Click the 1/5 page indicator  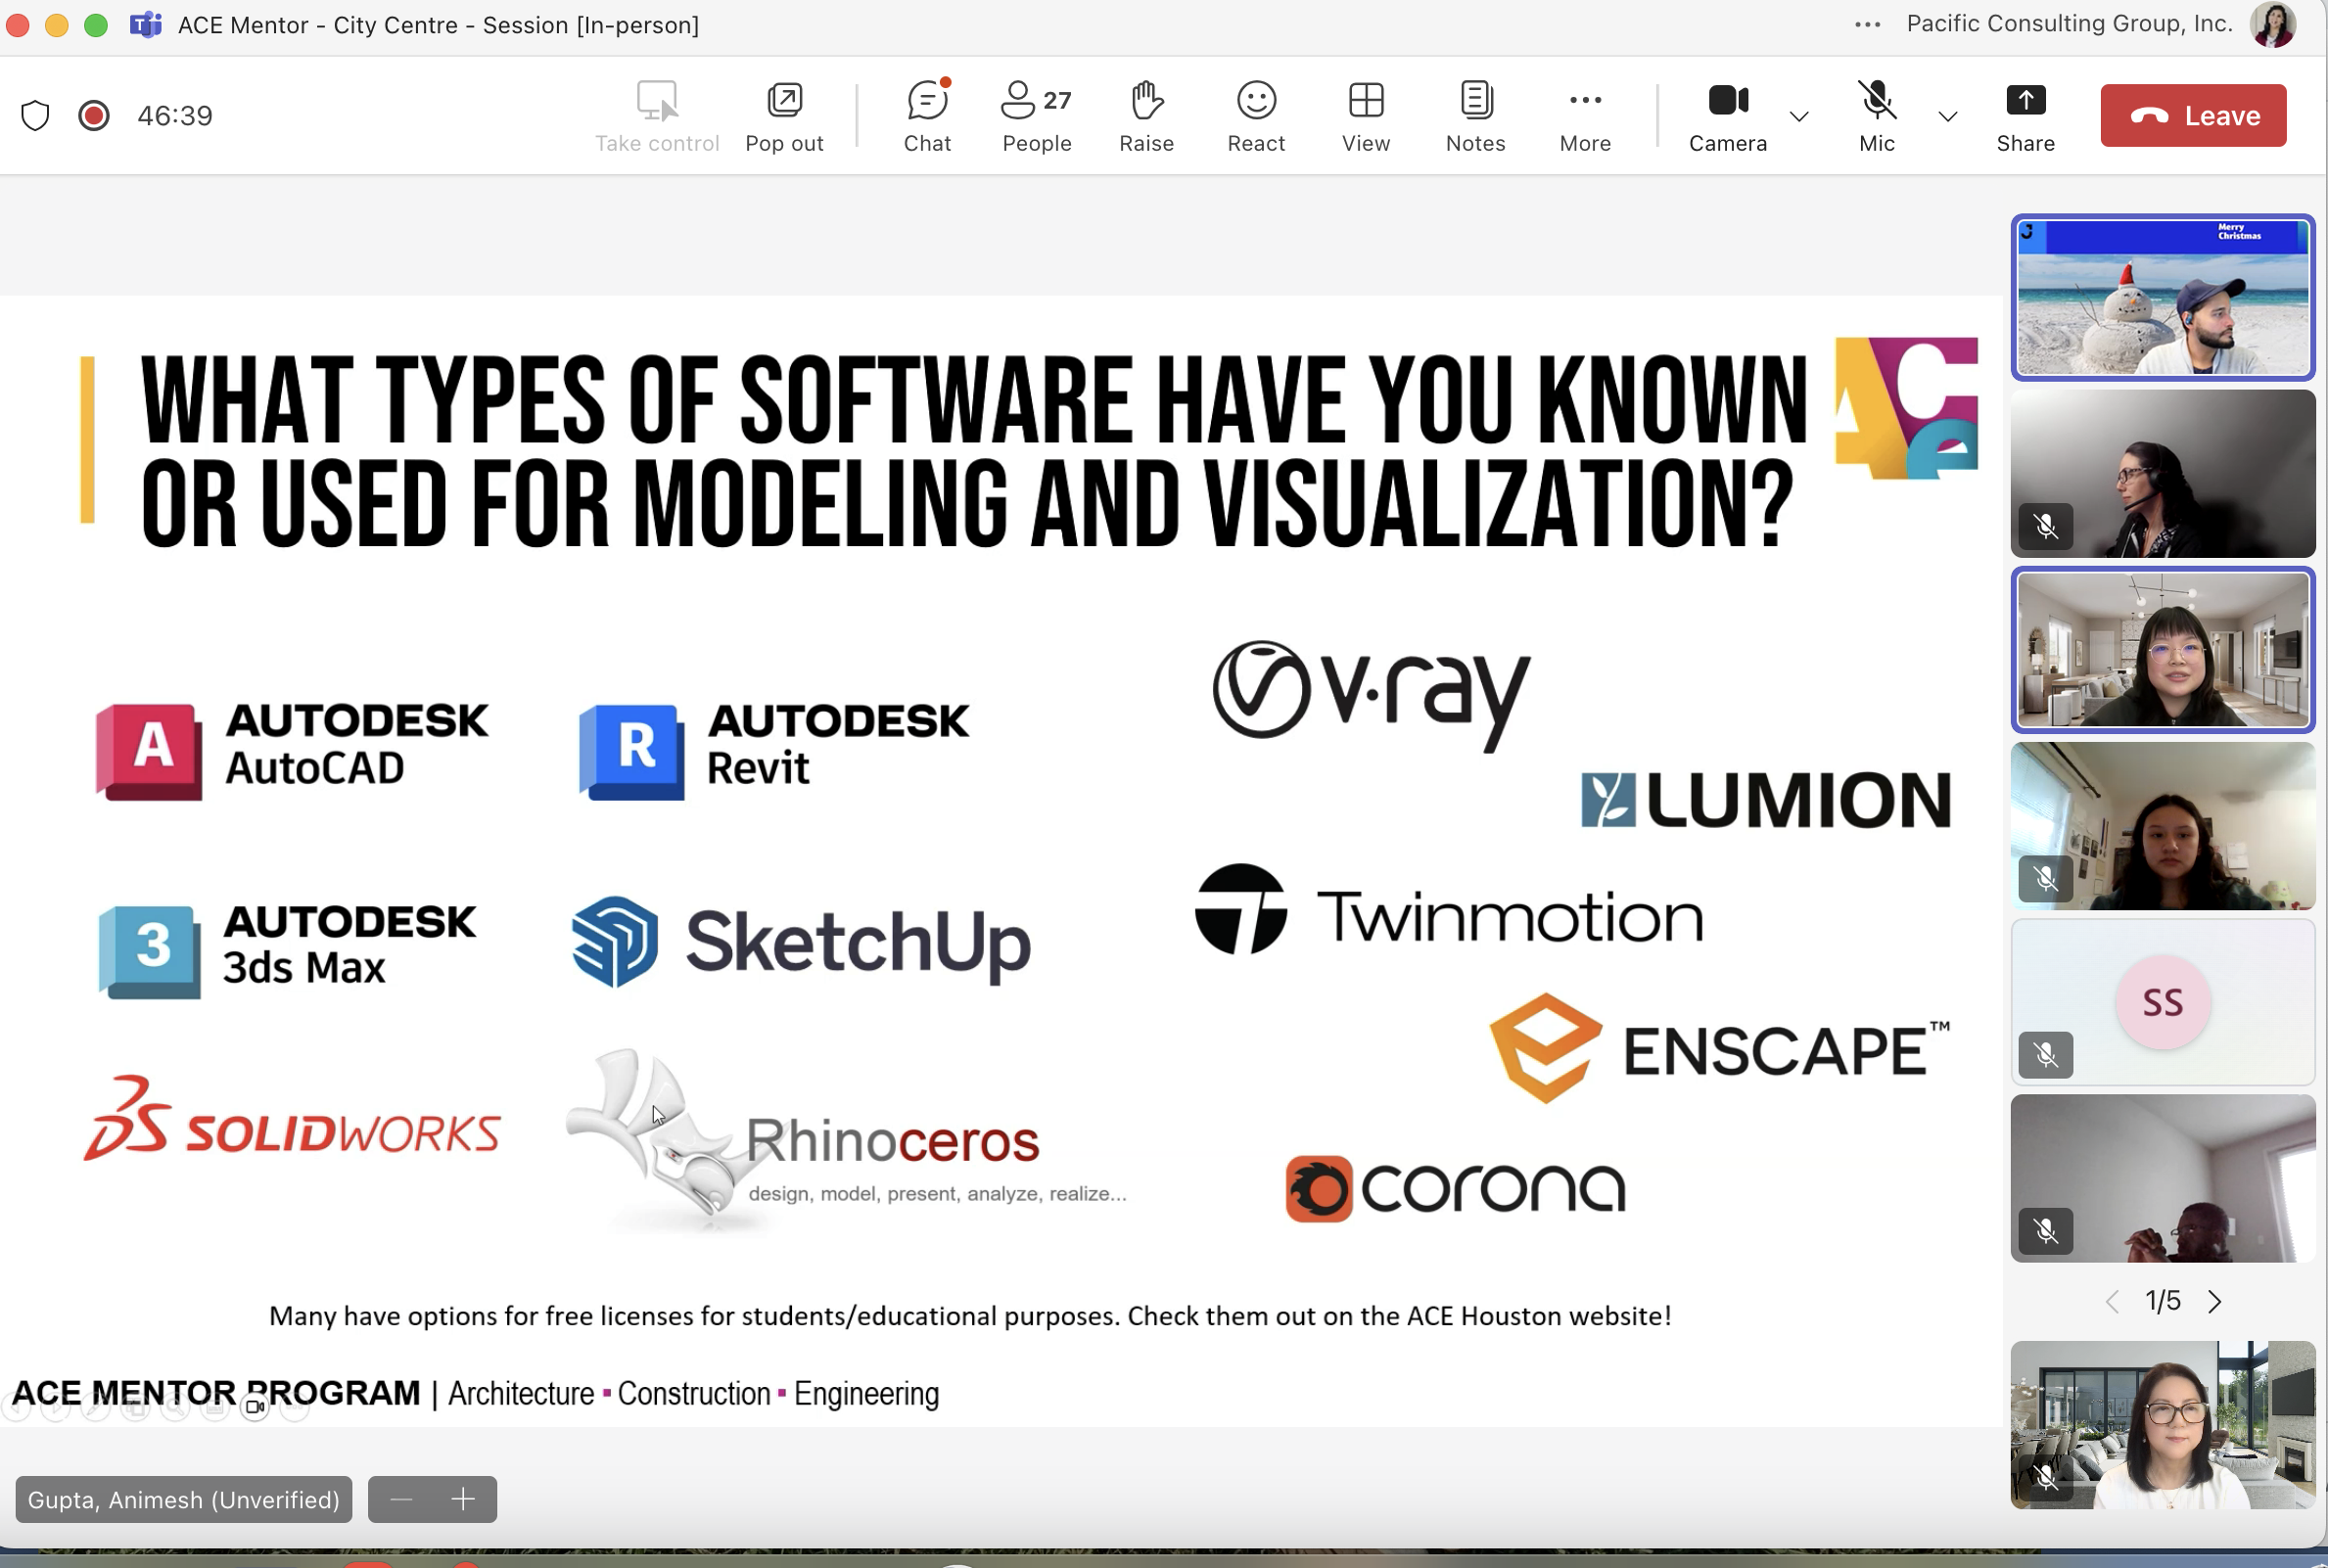tap(2162, 1301)
